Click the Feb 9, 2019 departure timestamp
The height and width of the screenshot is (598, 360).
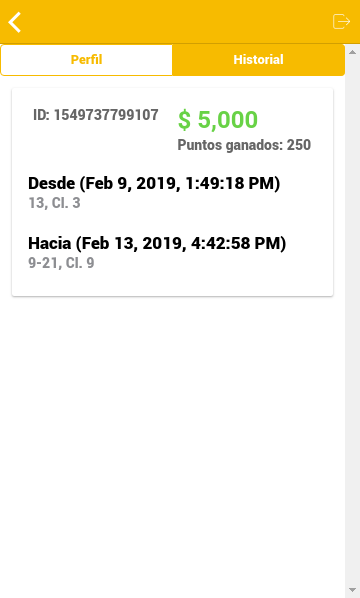click(x=180, y=183)
